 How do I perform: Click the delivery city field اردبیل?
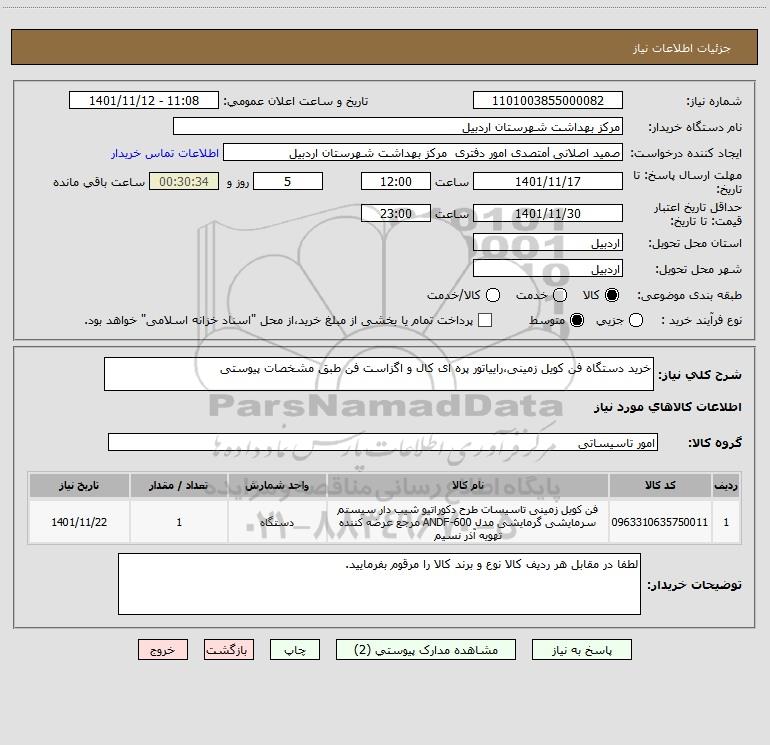tap(548, 268)
